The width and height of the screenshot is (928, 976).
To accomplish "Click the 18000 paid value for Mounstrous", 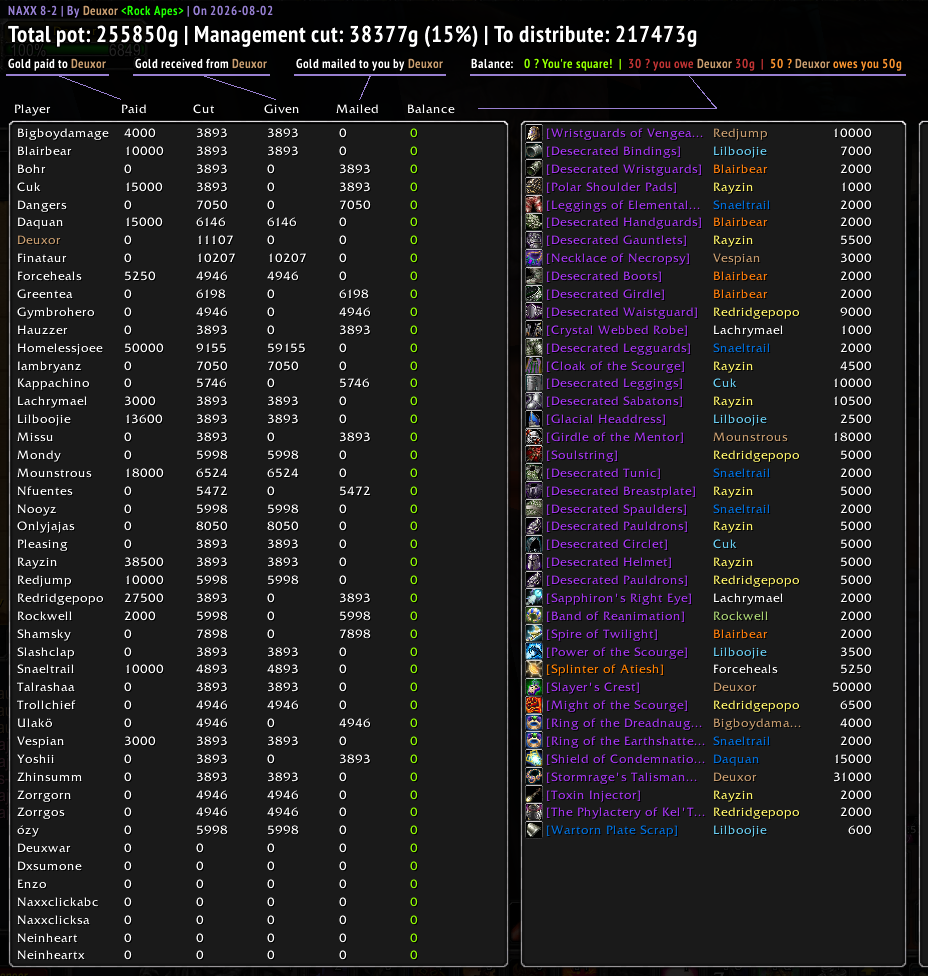I will click(x=144, y=474).
